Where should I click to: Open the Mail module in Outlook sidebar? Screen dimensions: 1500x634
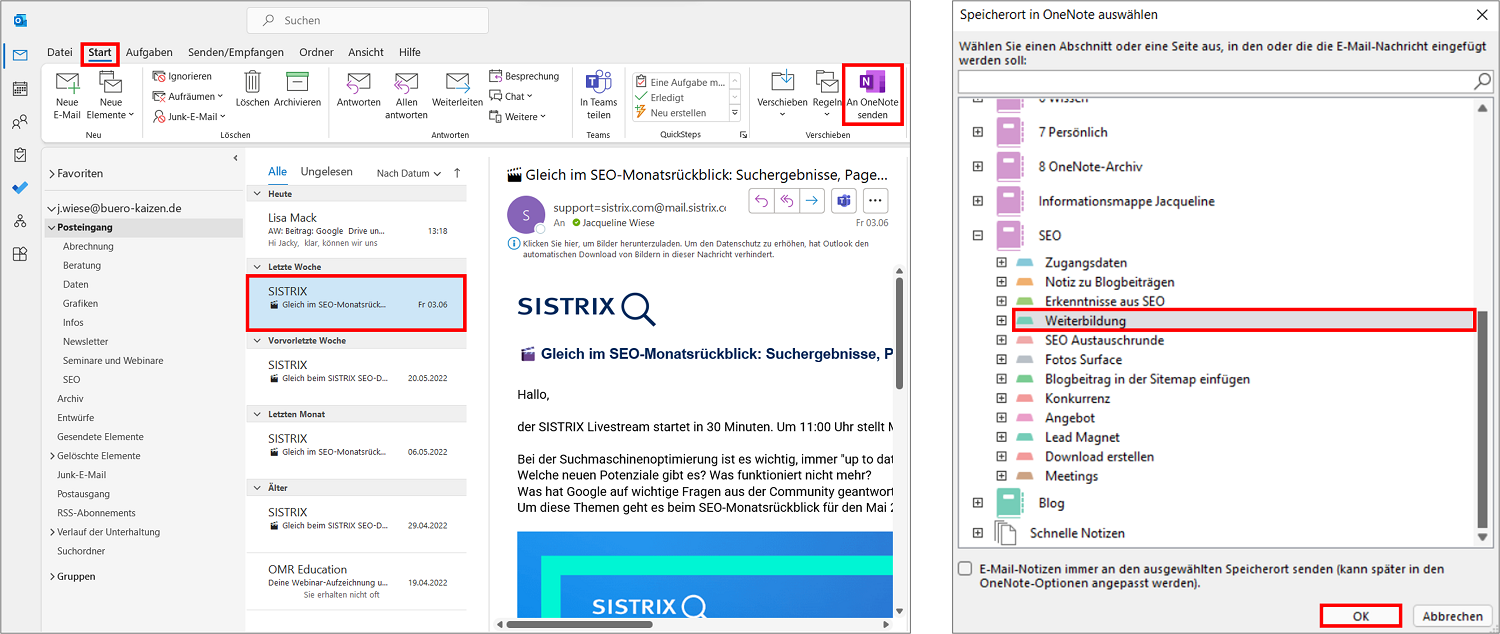(x=20, y=55)
